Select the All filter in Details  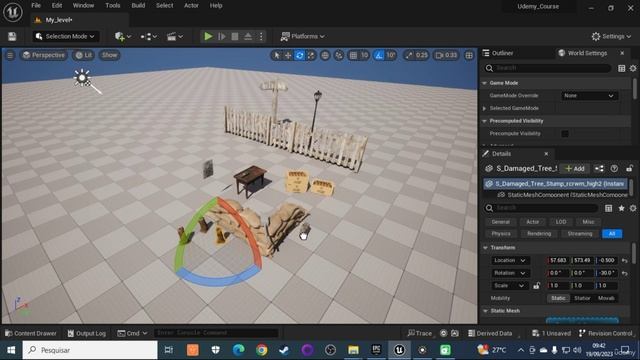coord(612,234)
